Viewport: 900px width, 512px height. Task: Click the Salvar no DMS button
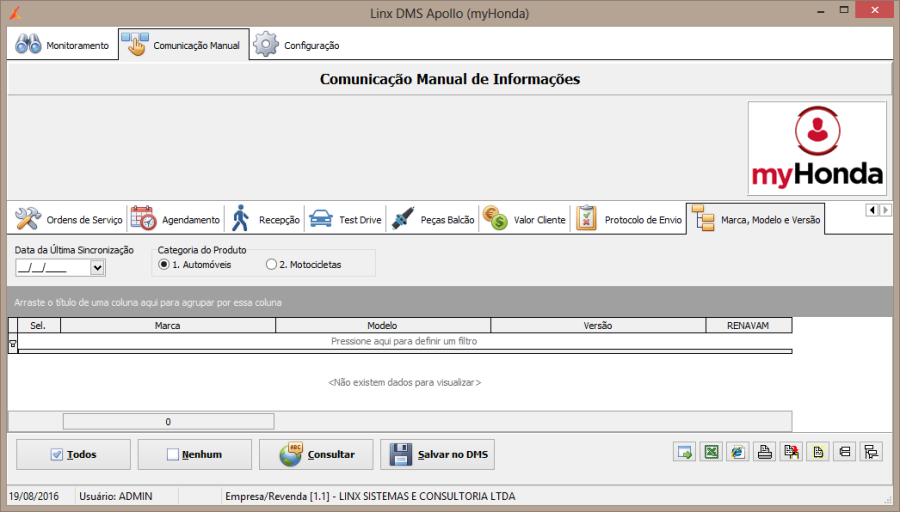pyautogui.click(x=437, y=455)
